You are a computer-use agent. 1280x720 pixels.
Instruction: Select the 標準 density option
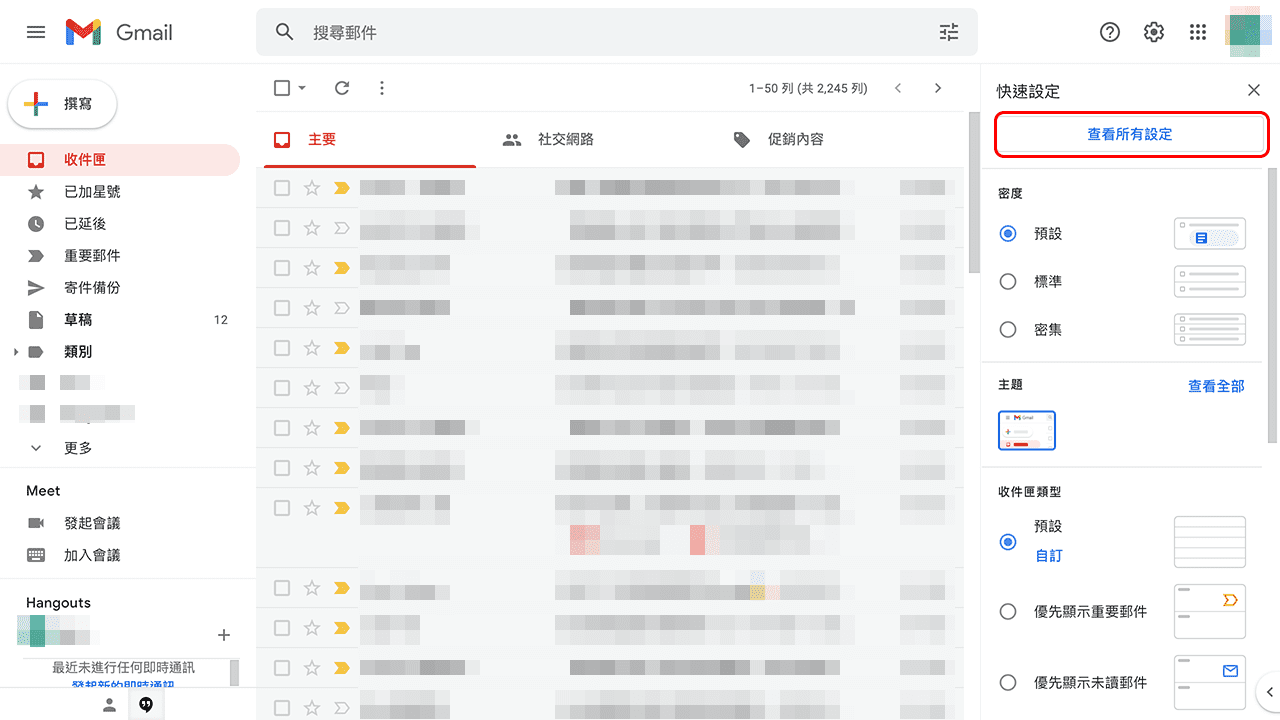point(1008,281)
